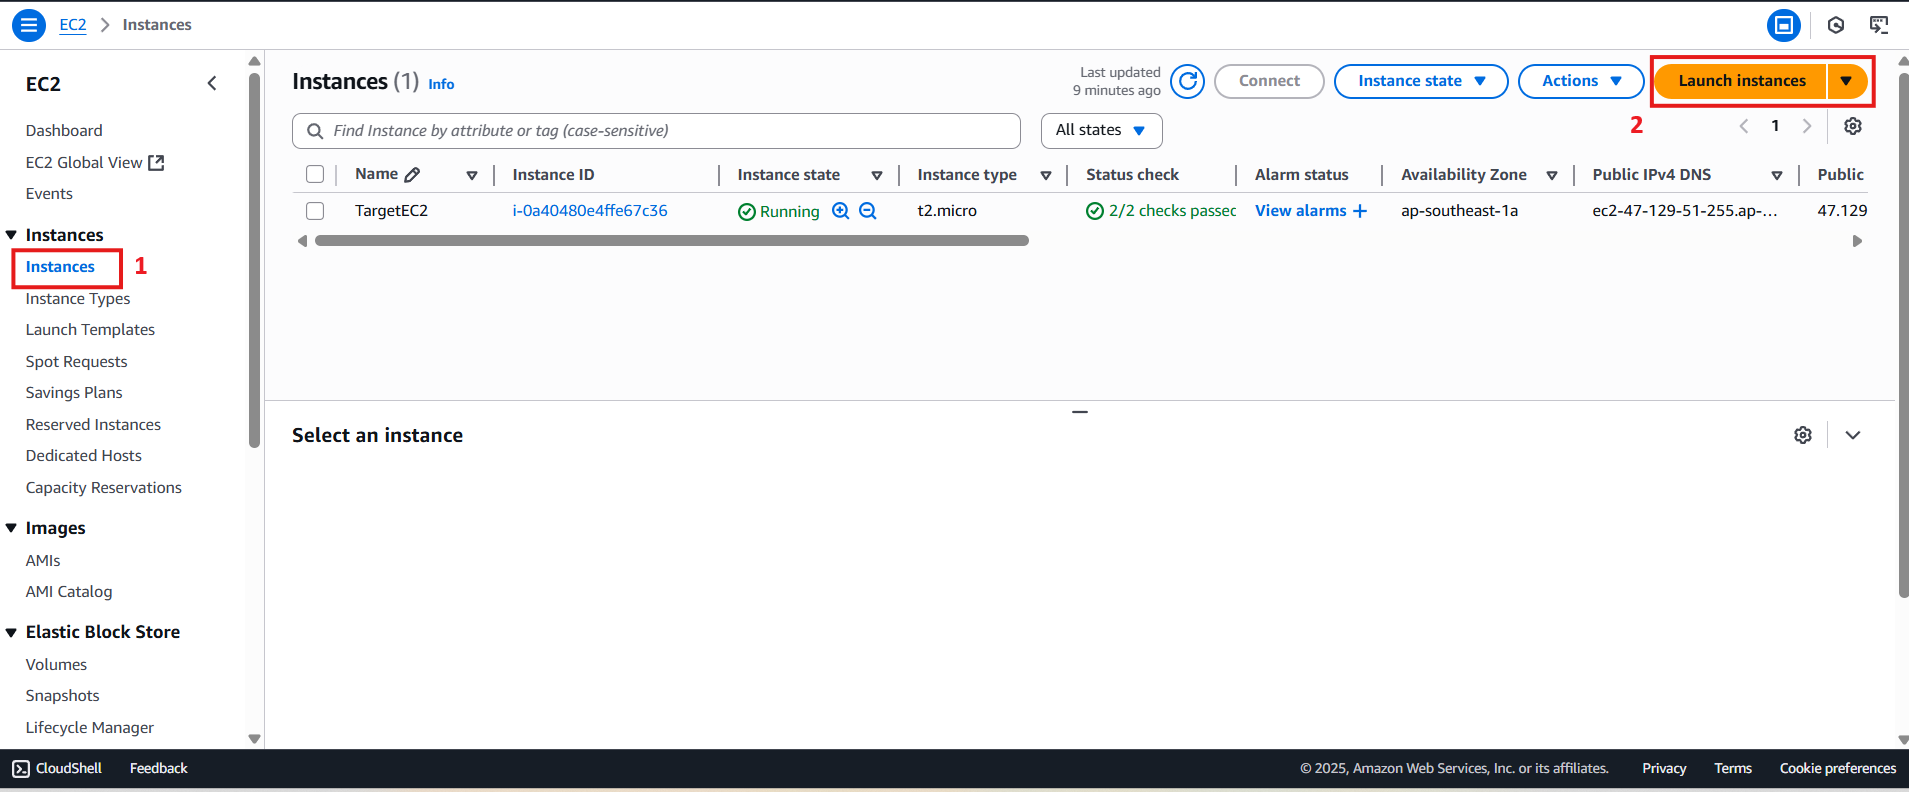This screenshot has width=1909, height=792.
Task: Go to the next page of results
Action: 1807,126
